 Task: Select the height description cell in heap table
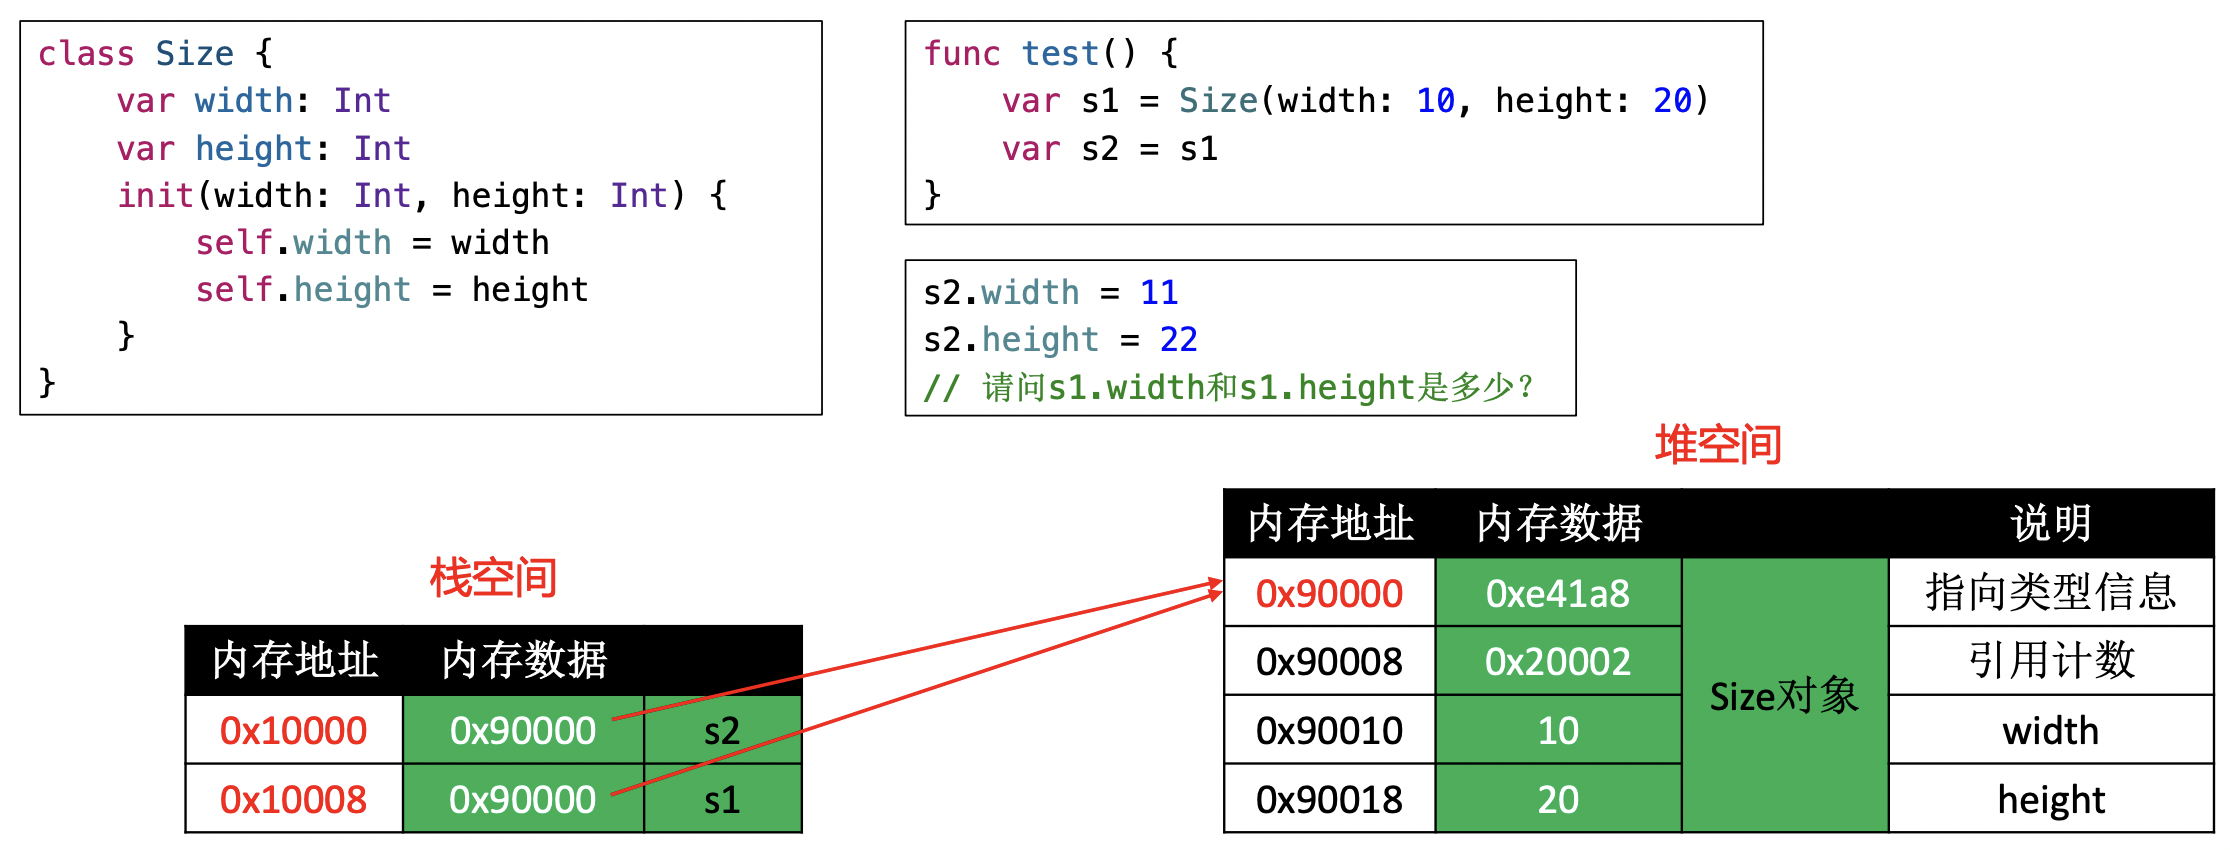(x=2050, y=799)
